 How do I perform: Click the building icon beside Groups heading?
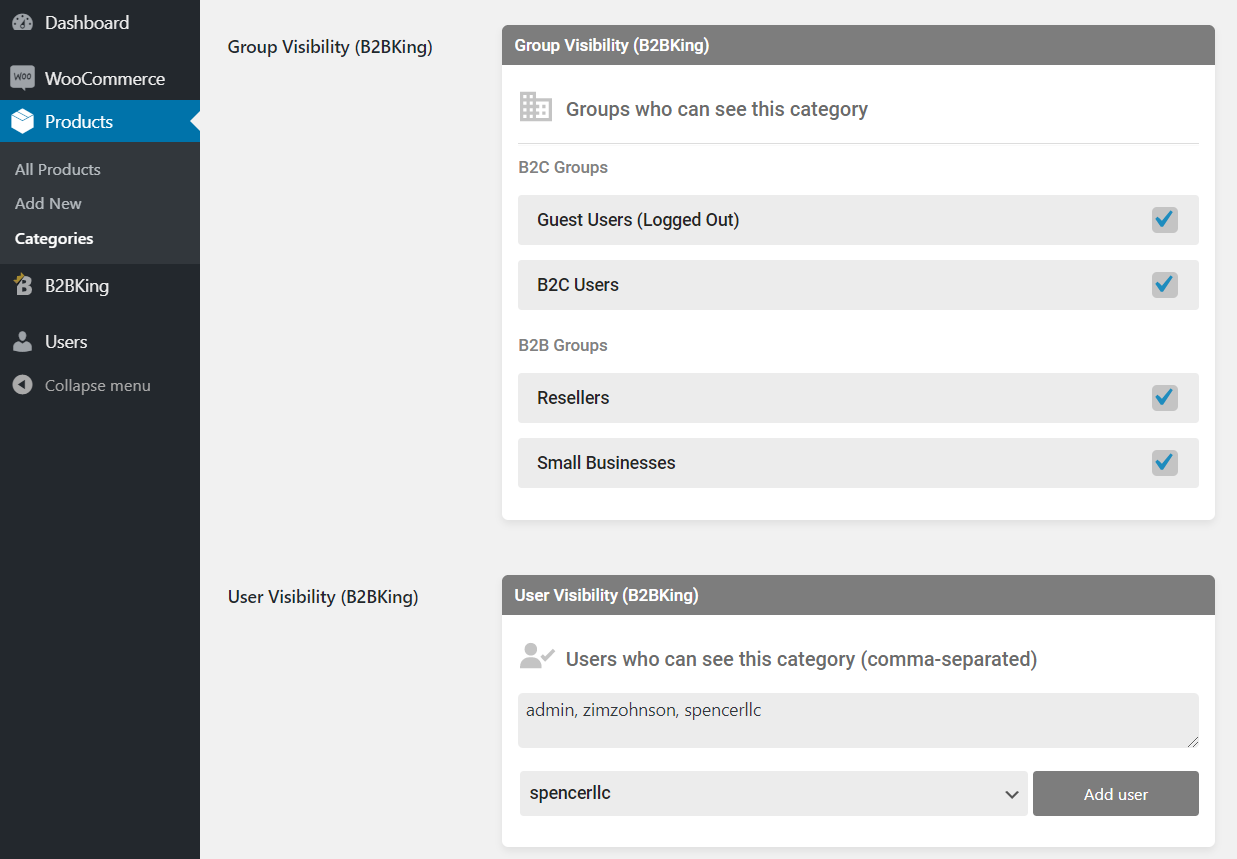point(536,107)
